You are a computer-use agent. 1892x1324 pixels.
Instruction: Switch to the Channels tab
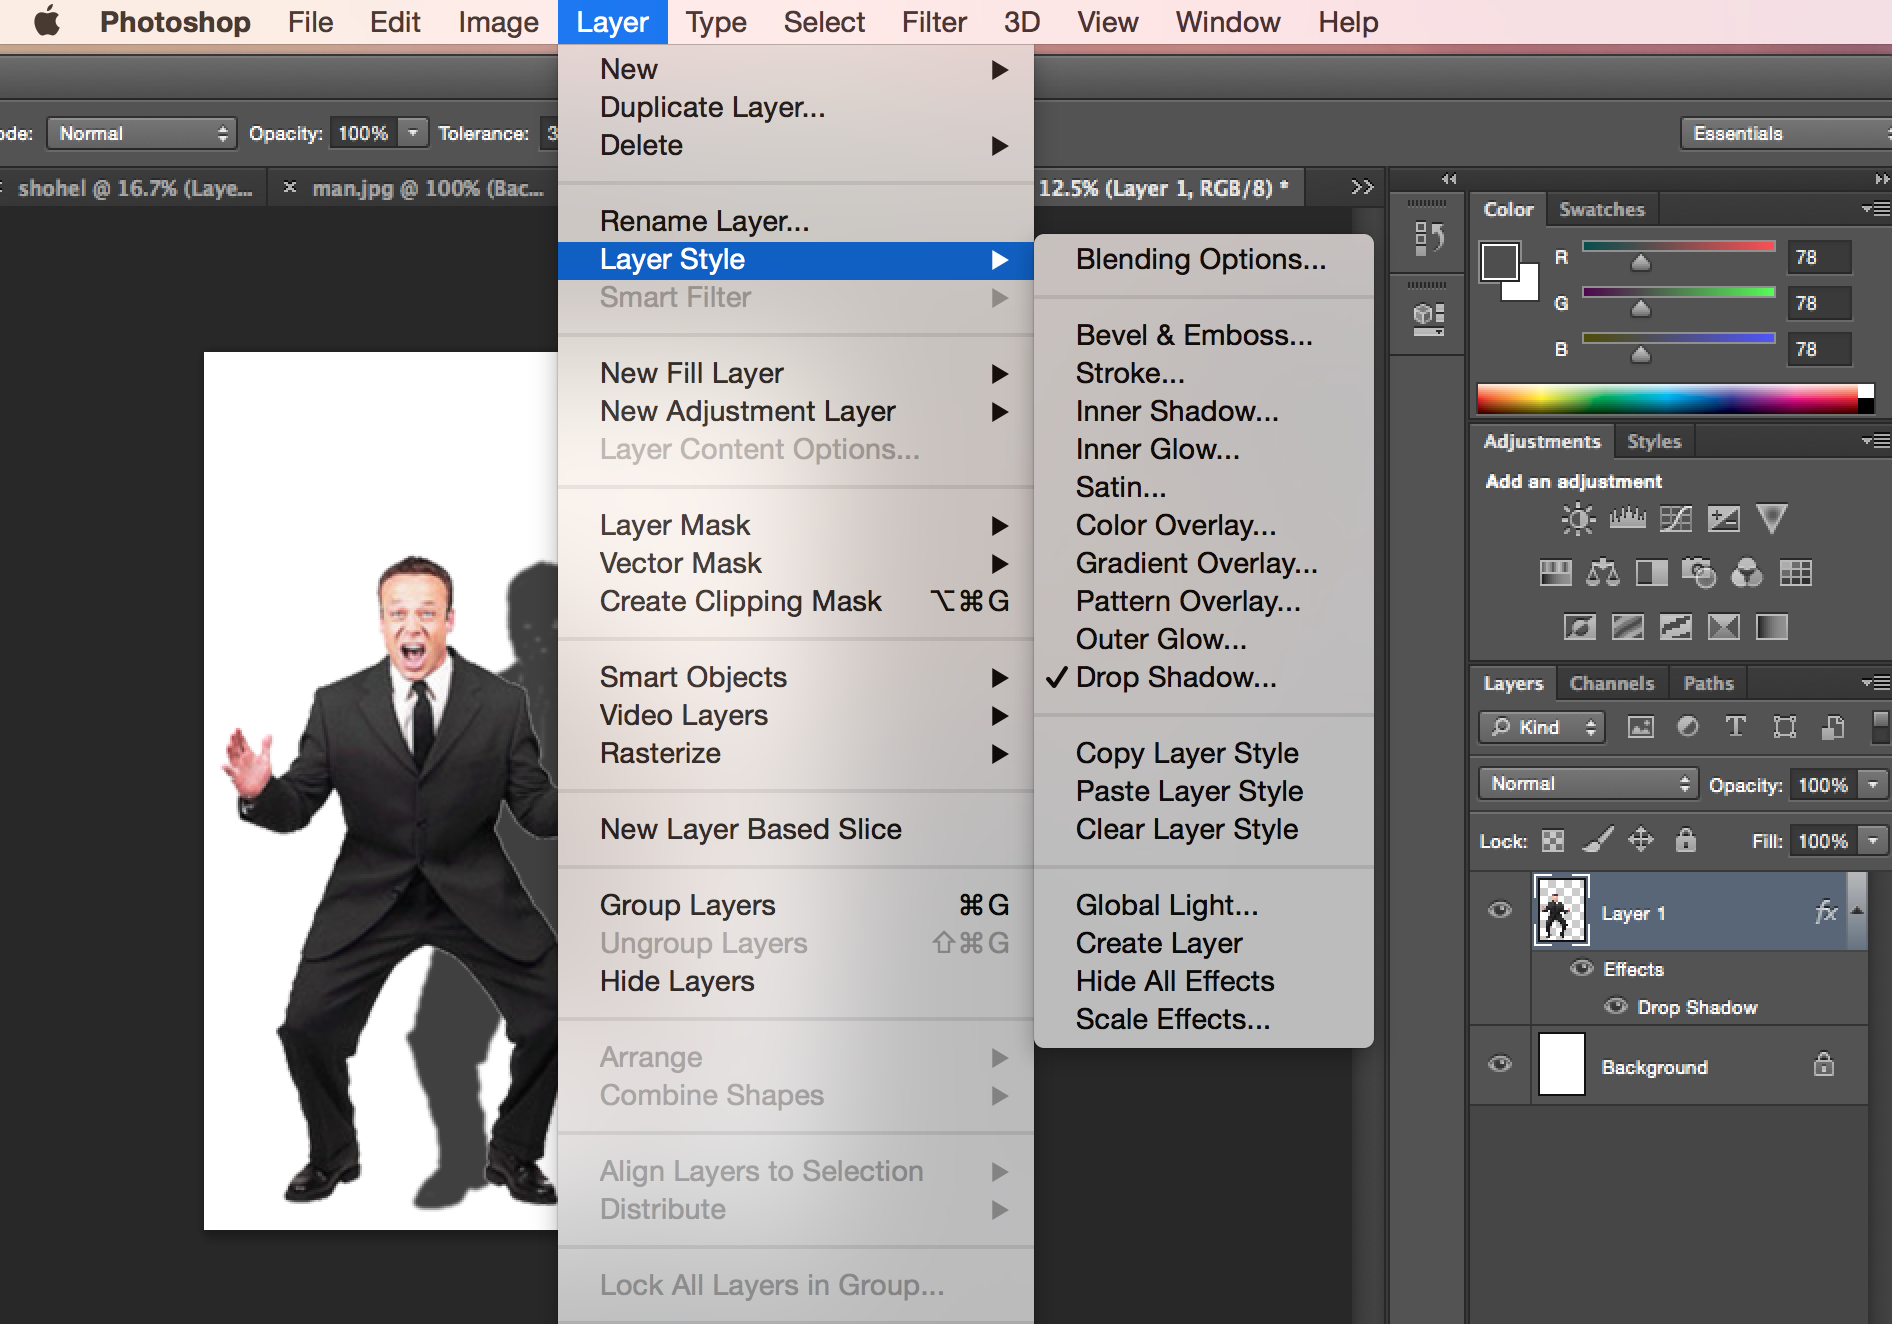point(1611,683)
